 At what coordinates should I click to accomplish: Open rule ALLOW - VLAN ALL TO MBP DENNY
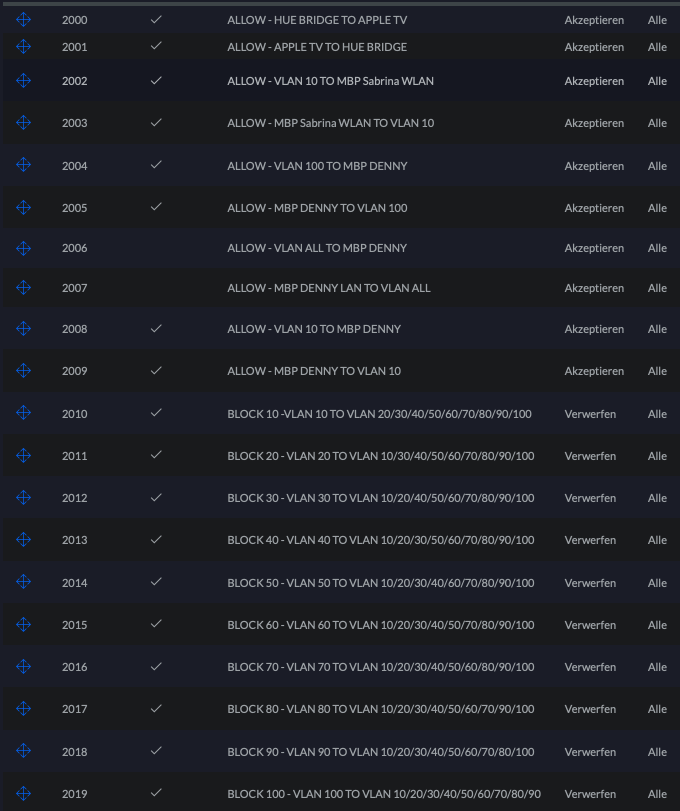click(317, 248)
